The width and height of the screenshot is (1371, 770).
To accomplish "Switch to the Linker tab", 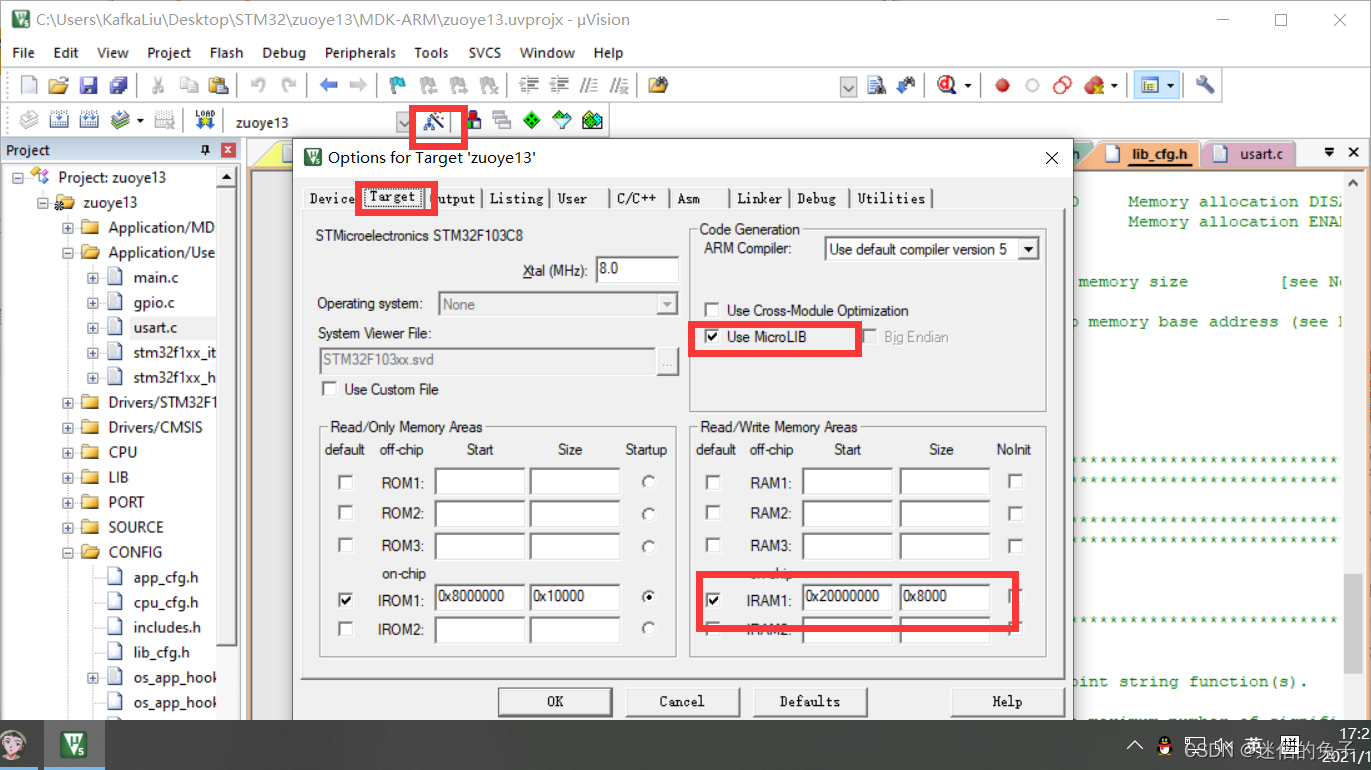I will tap(759, 198).
